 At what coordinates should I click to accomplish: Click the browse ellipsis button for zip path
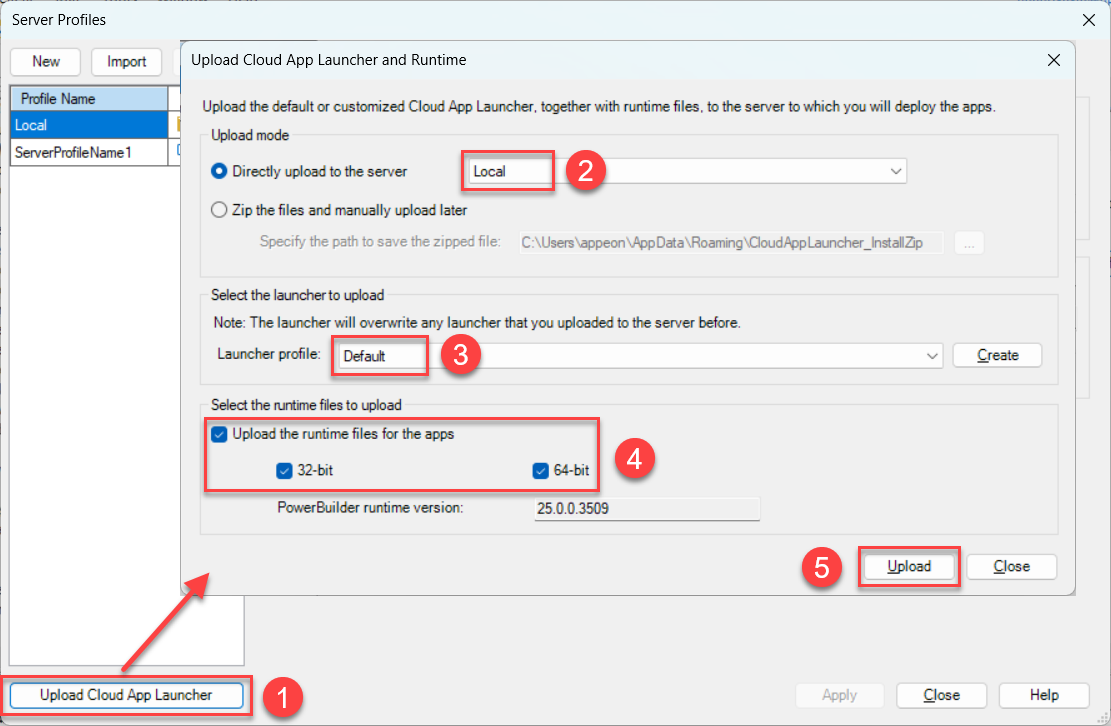969,242
